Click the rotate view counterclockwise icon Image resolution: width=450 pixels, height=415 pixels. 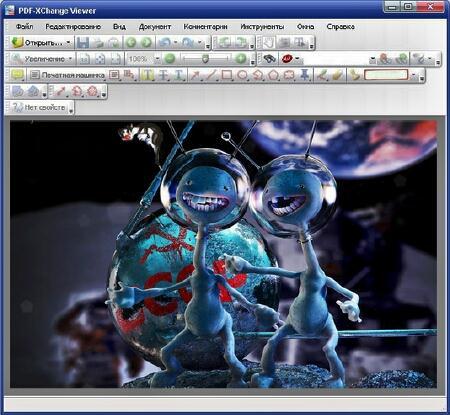(224, 42)
